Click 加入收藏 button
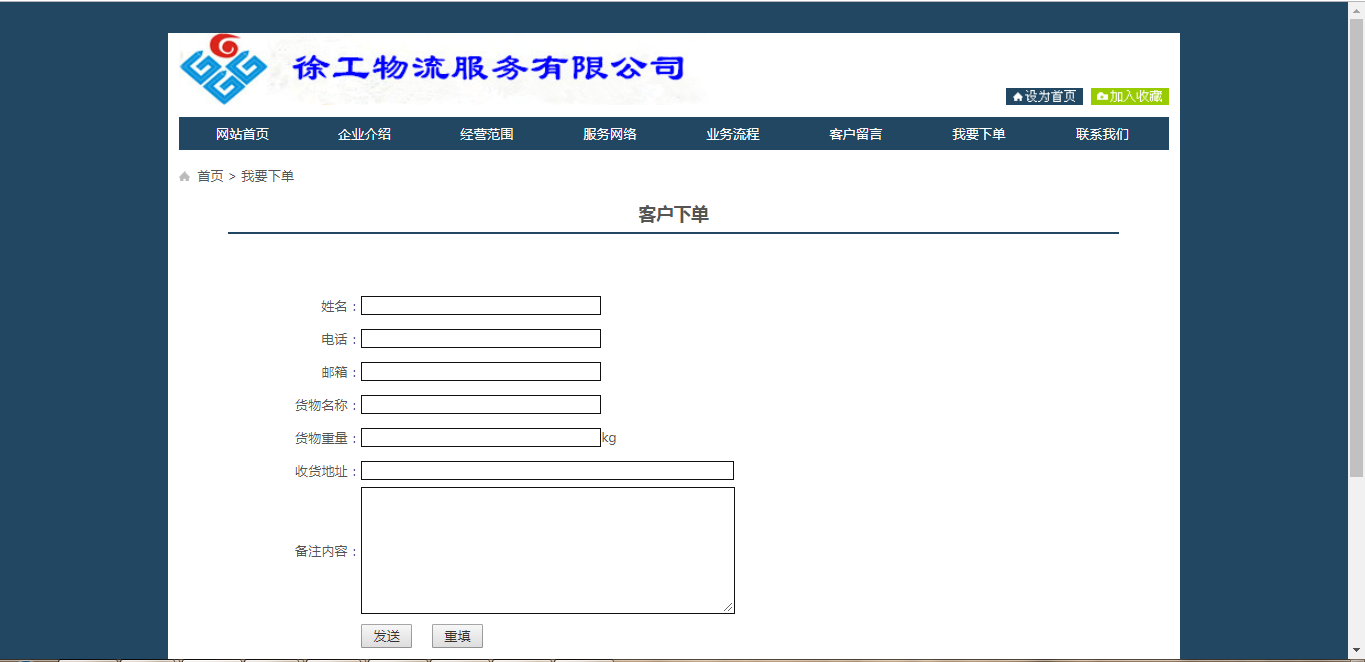1365x662 pixels. pyautogui.click(x=1130, y=96)
